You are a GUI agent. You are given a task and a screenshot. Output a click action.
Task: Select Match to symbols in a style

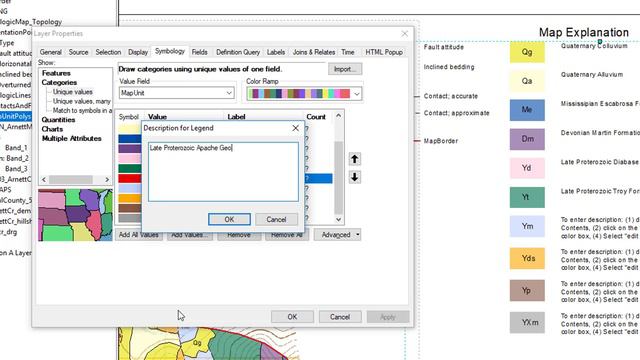click(82, 111)
